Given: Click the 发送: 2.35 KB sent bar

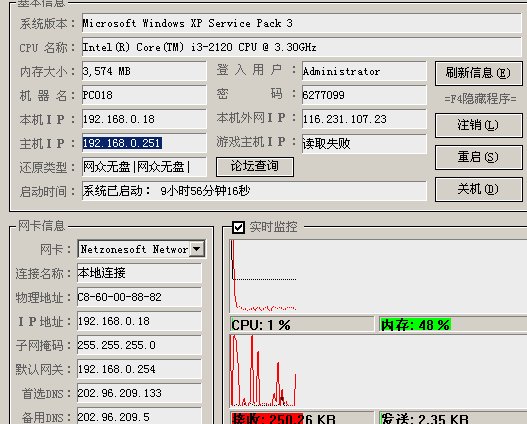Looking at the screenshot, I should click(453, 418).
